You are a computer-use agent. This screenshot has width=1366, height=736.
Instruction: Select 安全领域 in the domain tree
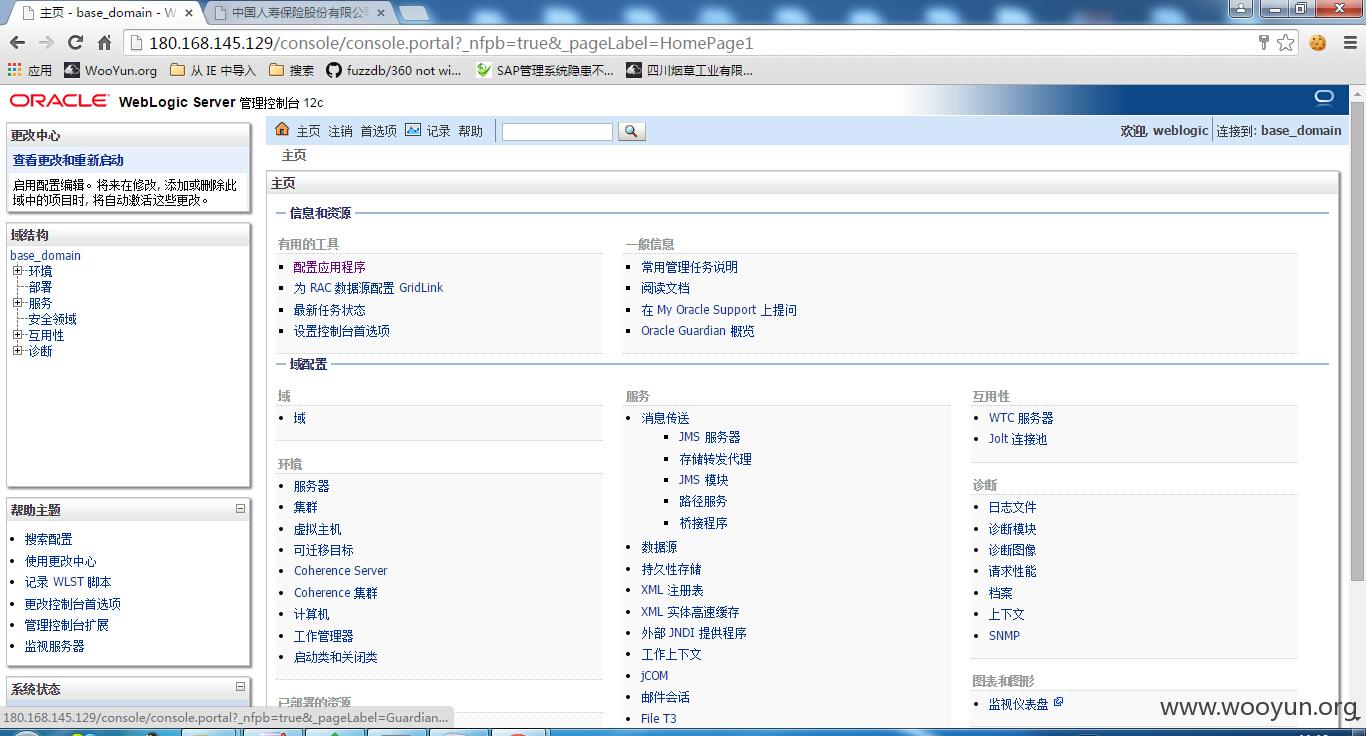pos(52,319)
